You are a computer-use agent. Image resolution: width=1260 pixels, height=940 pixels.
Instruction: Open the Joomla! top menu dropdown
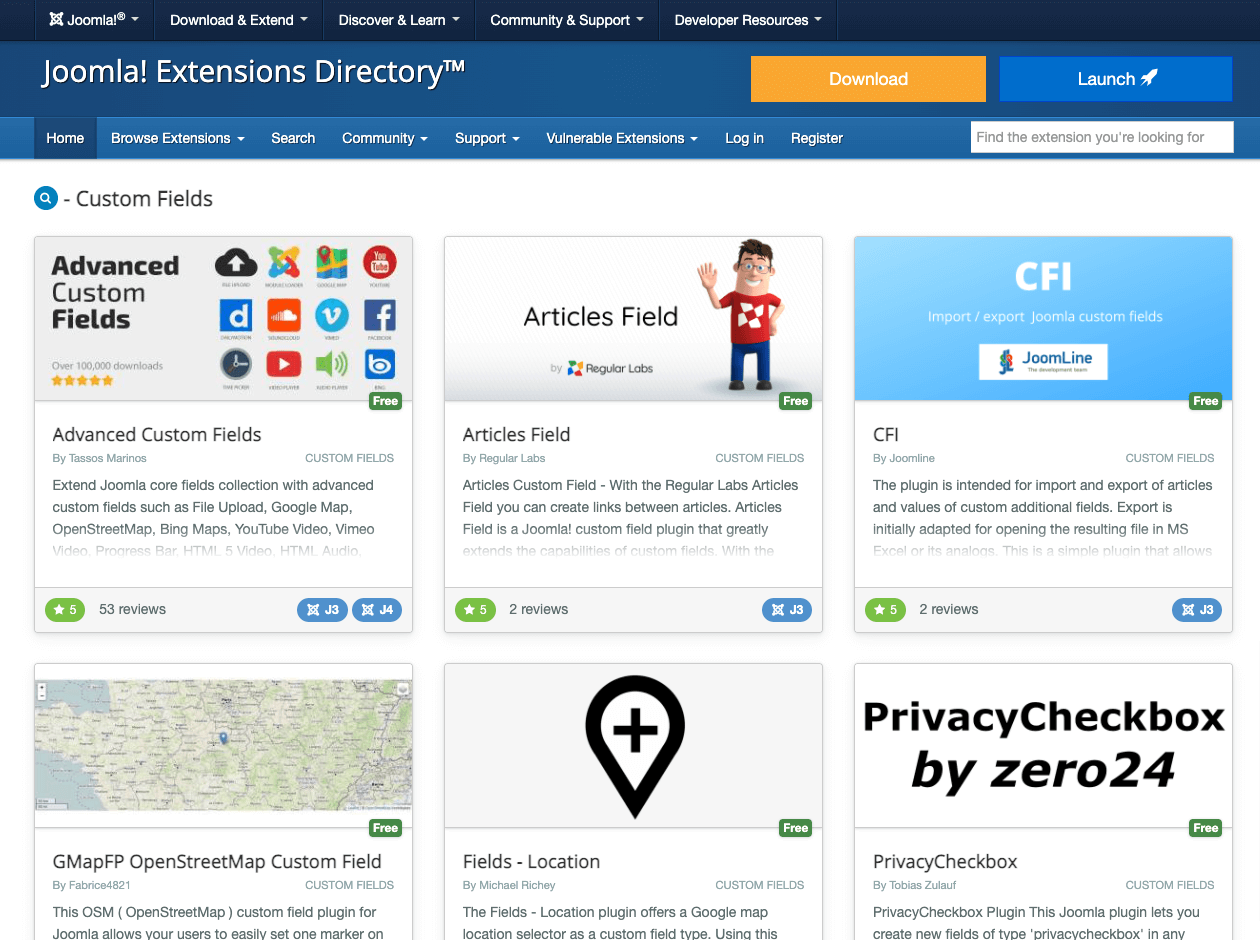pos(94,20)
